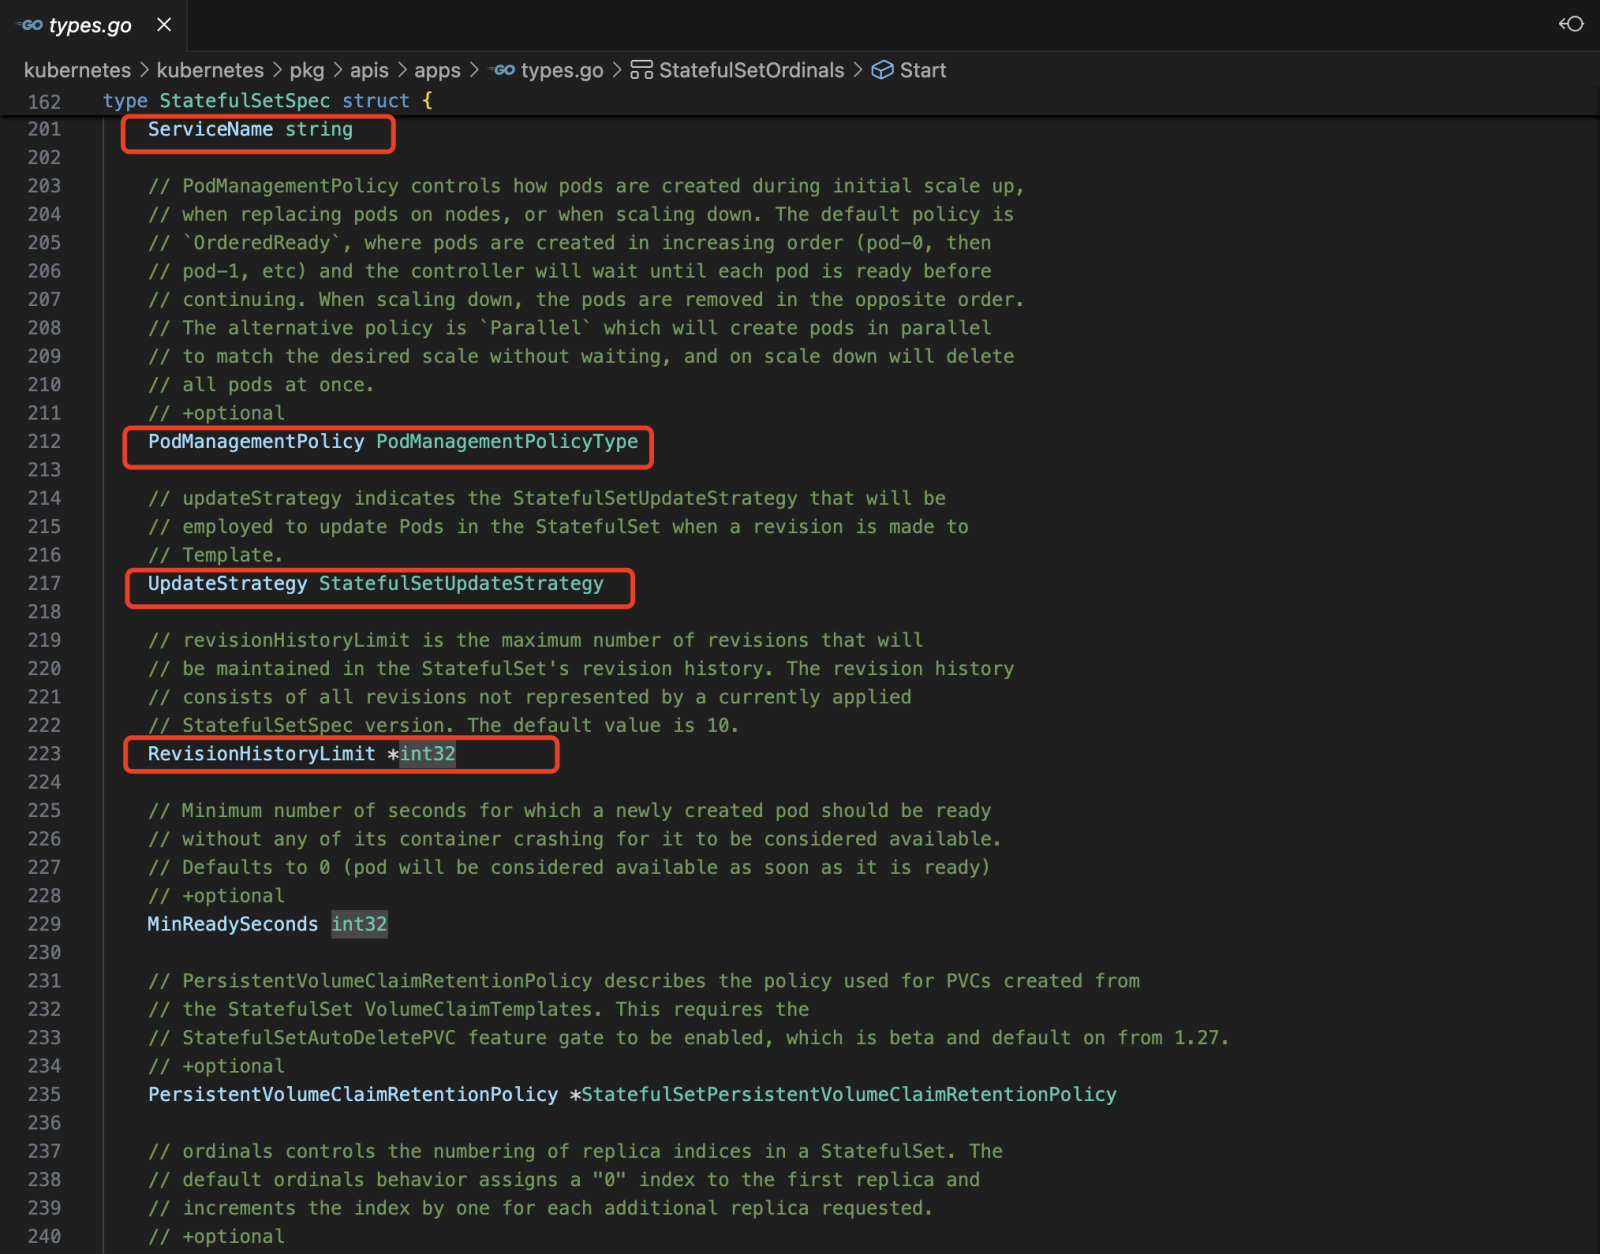Select line 235 via its line number
Viewport: 1600px width, 1254px height.
click(44, 1094)
